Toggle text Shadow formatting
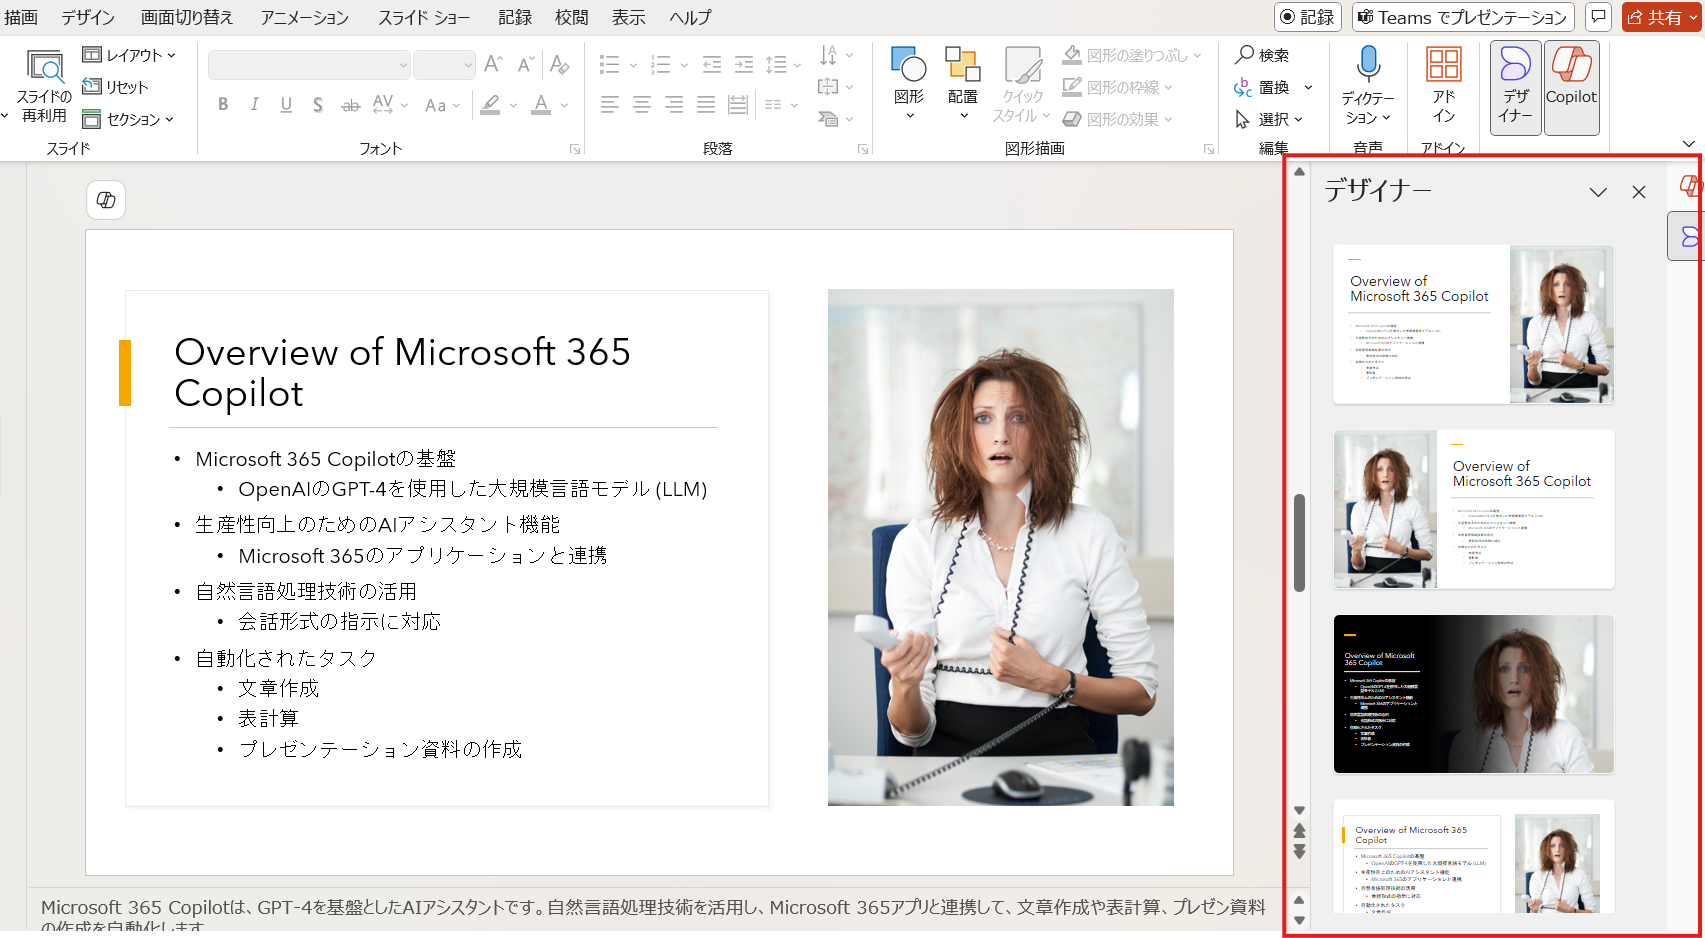The width and height of the screenshot is (1705, 938). (318, 104)
